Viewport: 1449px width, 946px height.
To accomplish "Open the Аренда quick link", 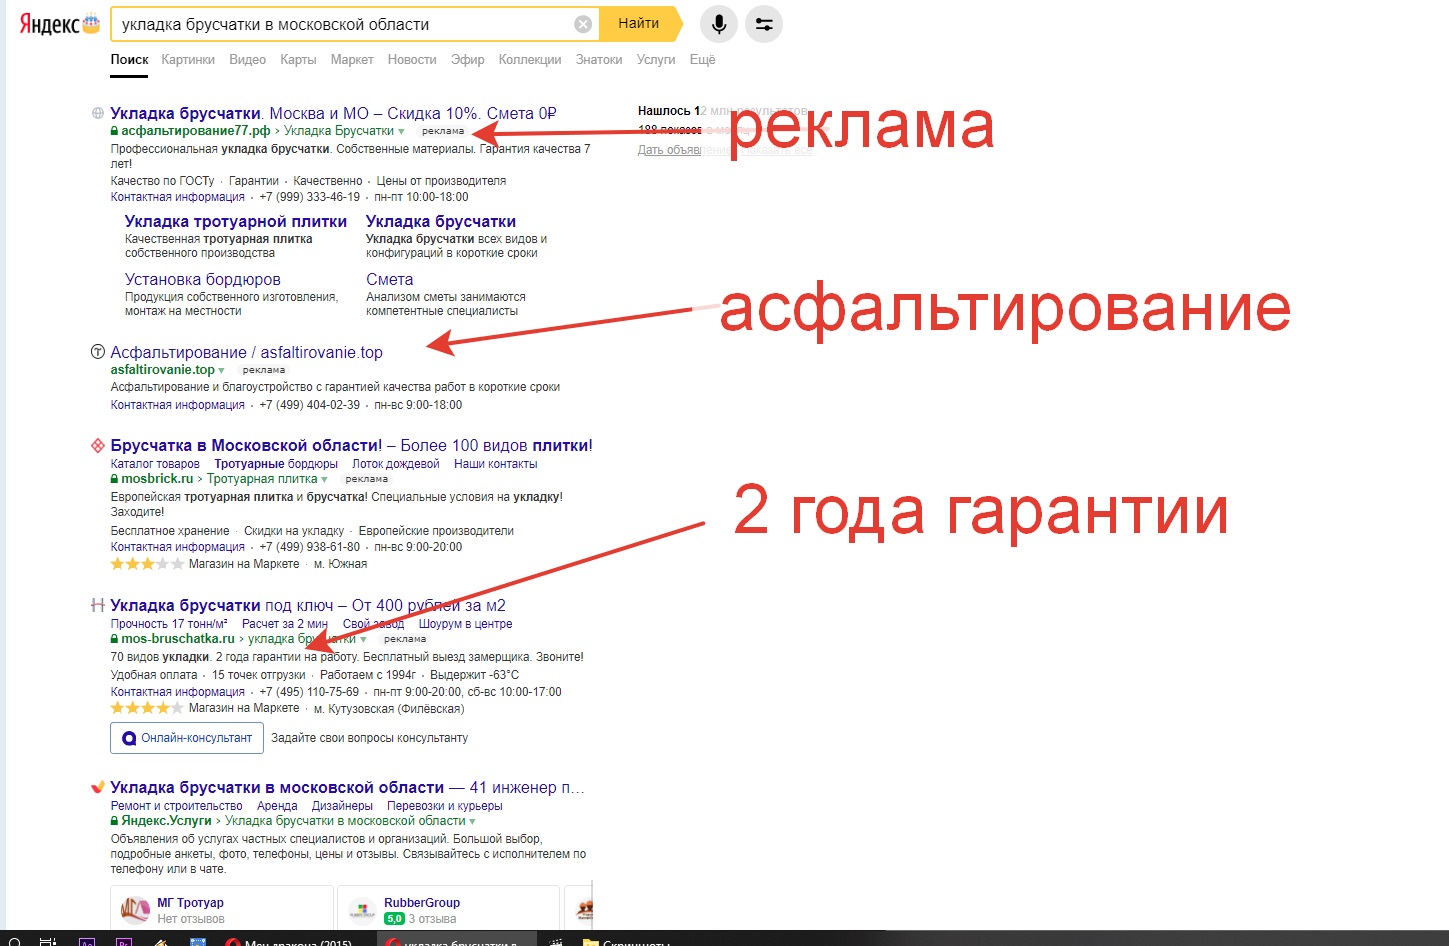I will (x=277, y=806).
